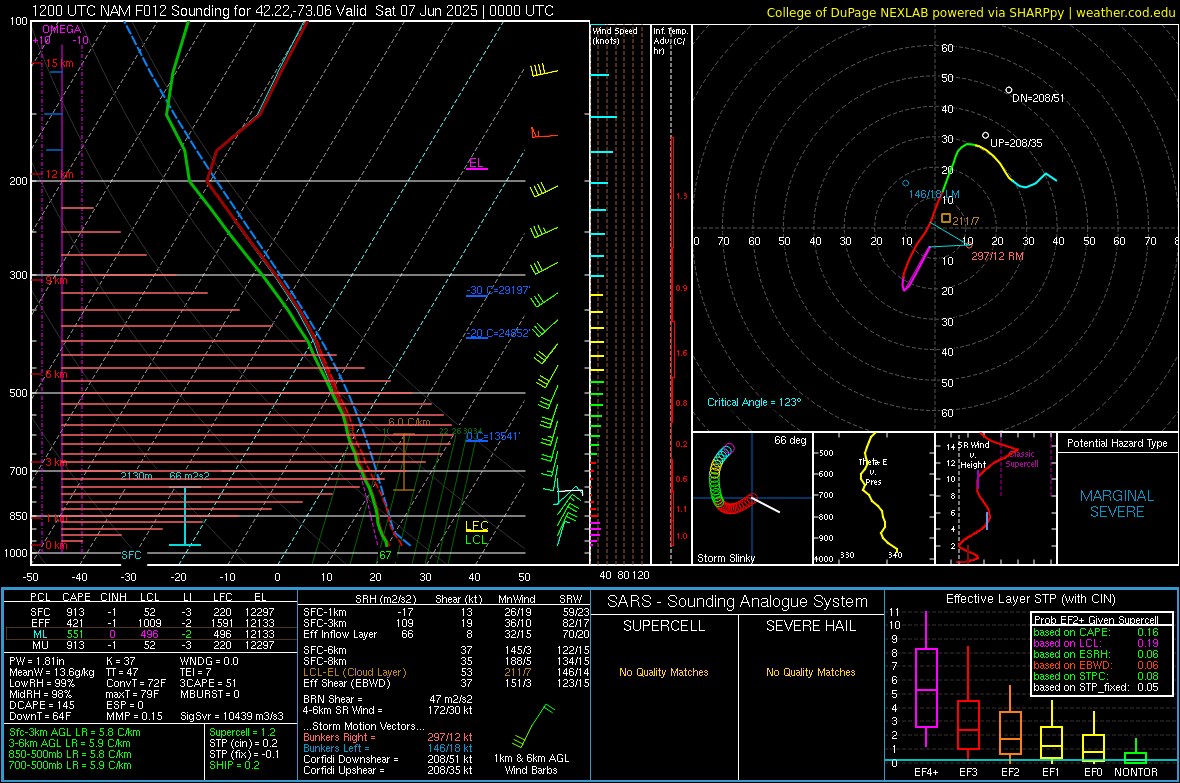Select the MU parcel row in table
The height and width of the screenshot is (783, 1180).
click(150, 645)
